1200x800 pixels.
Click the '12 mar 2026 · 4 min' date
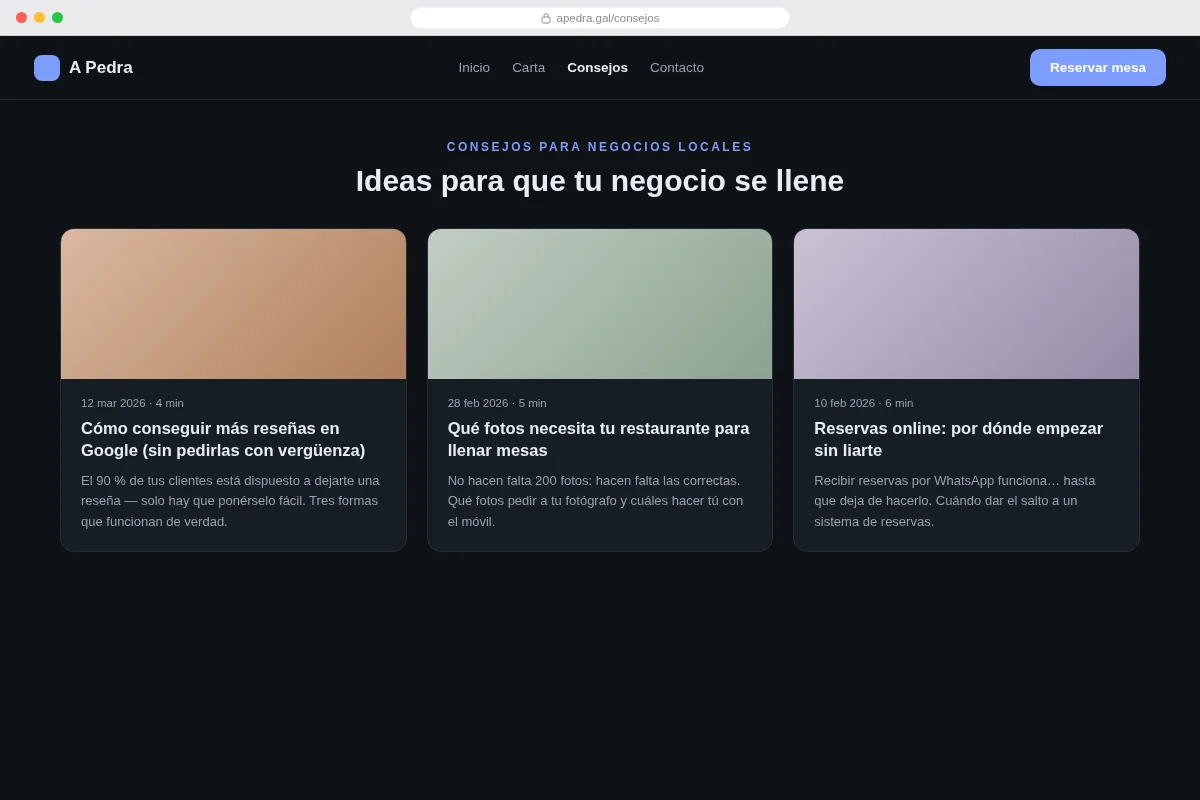pyautogui.click(x=132, y=403)
